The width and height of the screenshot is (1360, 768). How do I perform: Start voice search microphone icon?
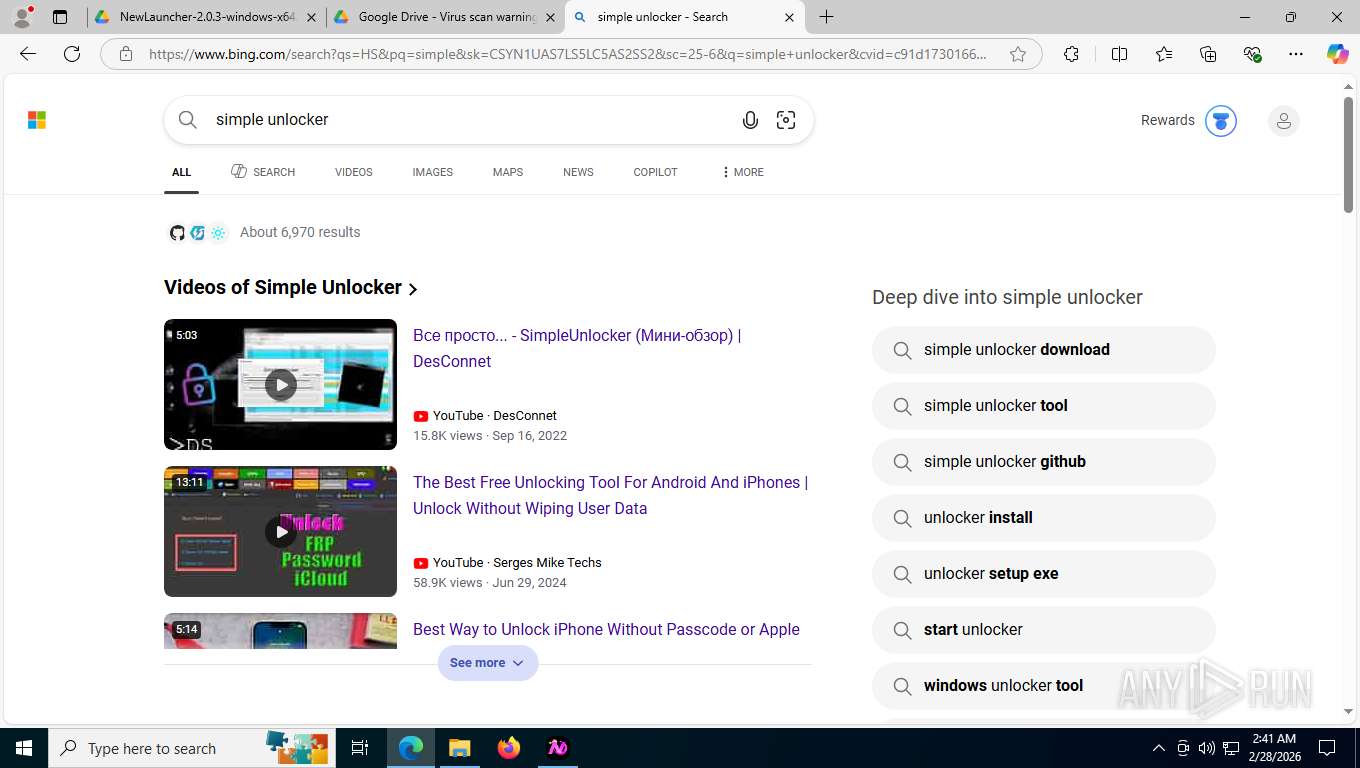(750, 120)
